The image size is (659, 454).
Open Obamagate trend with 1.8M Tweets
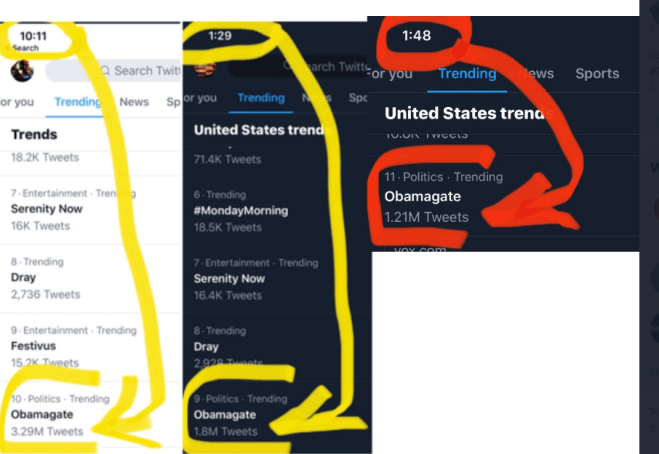point(225,414)
